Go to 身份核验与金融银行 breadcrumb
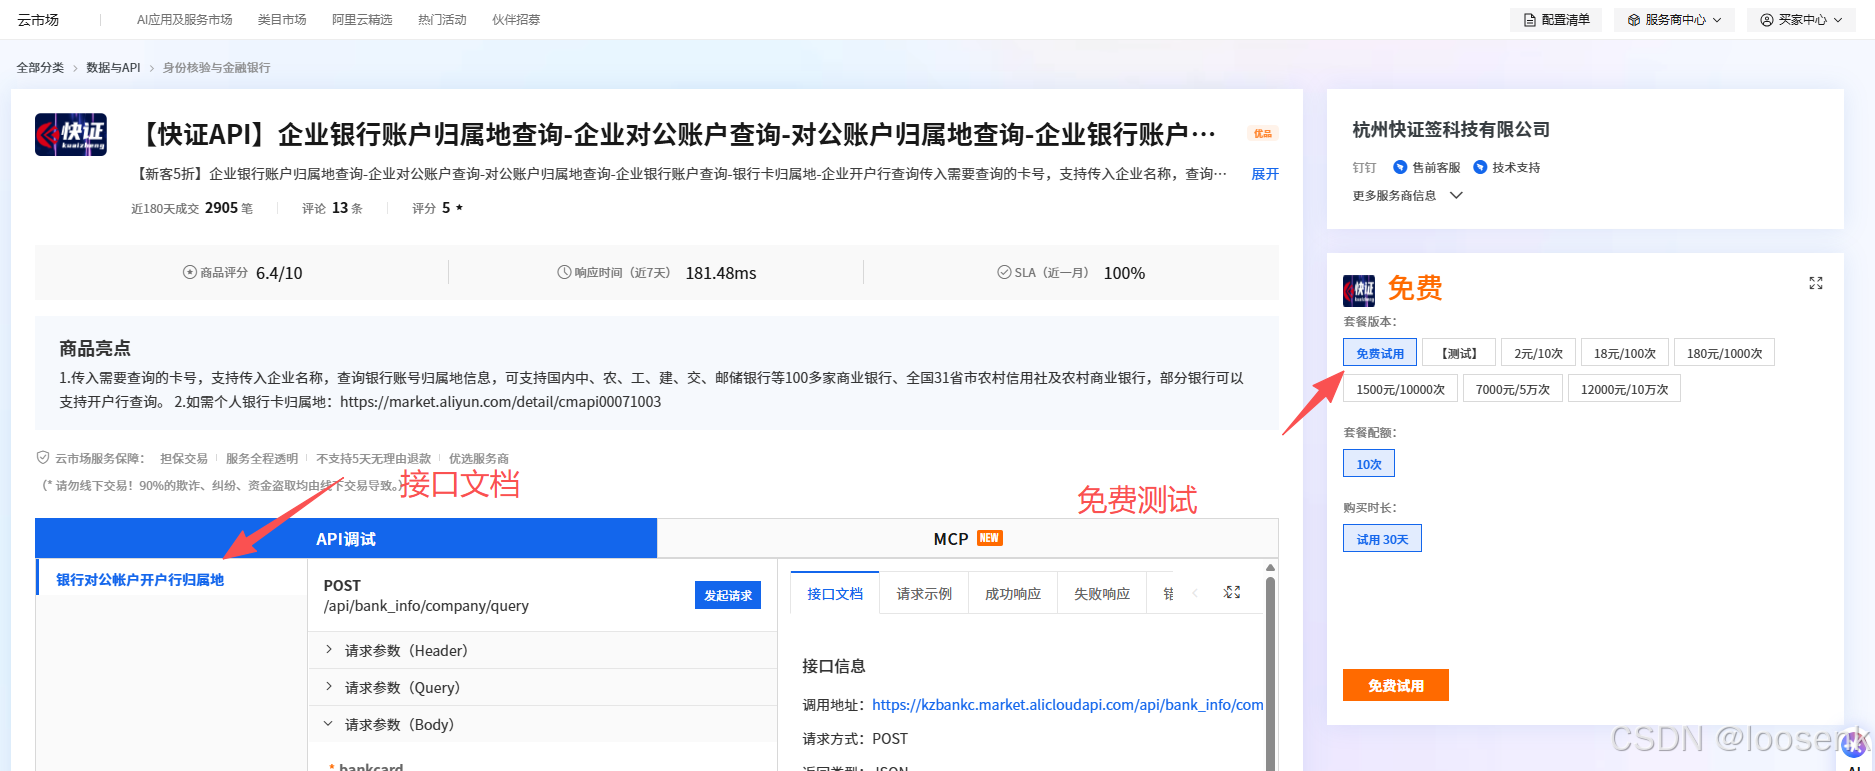The height and width of the screenshot is (771, 1875). click(x=217, y=68)
